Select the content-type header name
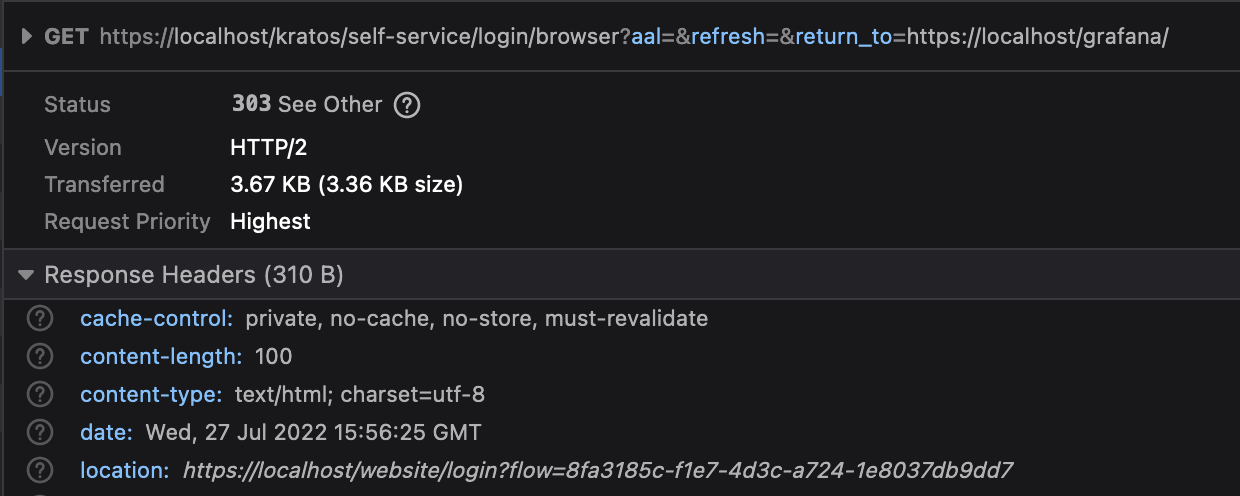This screenshot has height=496, width=1240. 151,395
